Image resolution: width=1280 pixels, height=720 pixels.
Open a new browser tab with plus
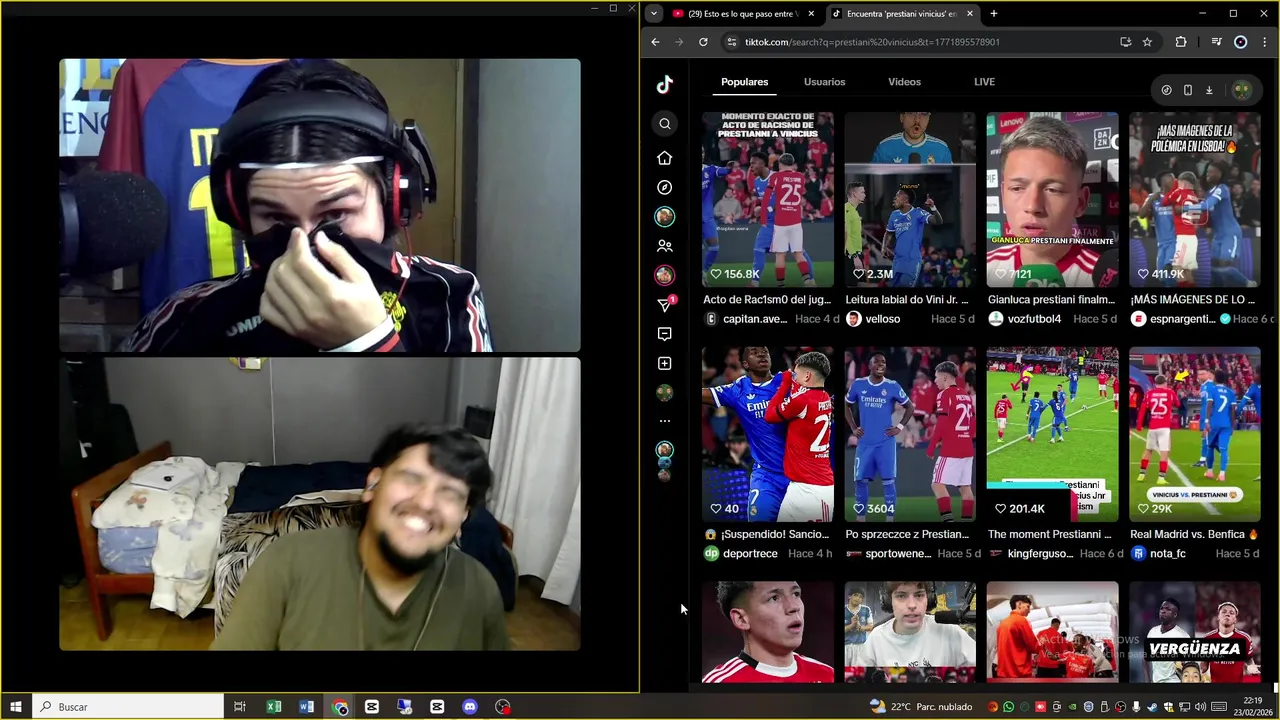pos(993,14)
